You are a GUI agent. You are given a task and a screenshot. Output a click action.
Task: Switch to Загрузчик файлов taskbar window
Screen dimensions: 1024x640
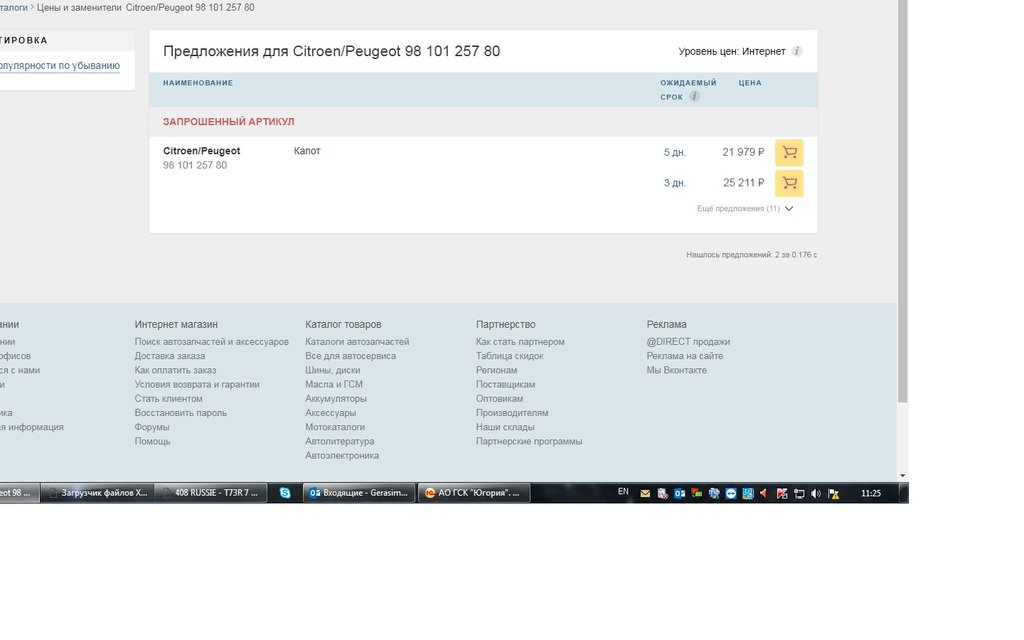click(x=97, y=493)
